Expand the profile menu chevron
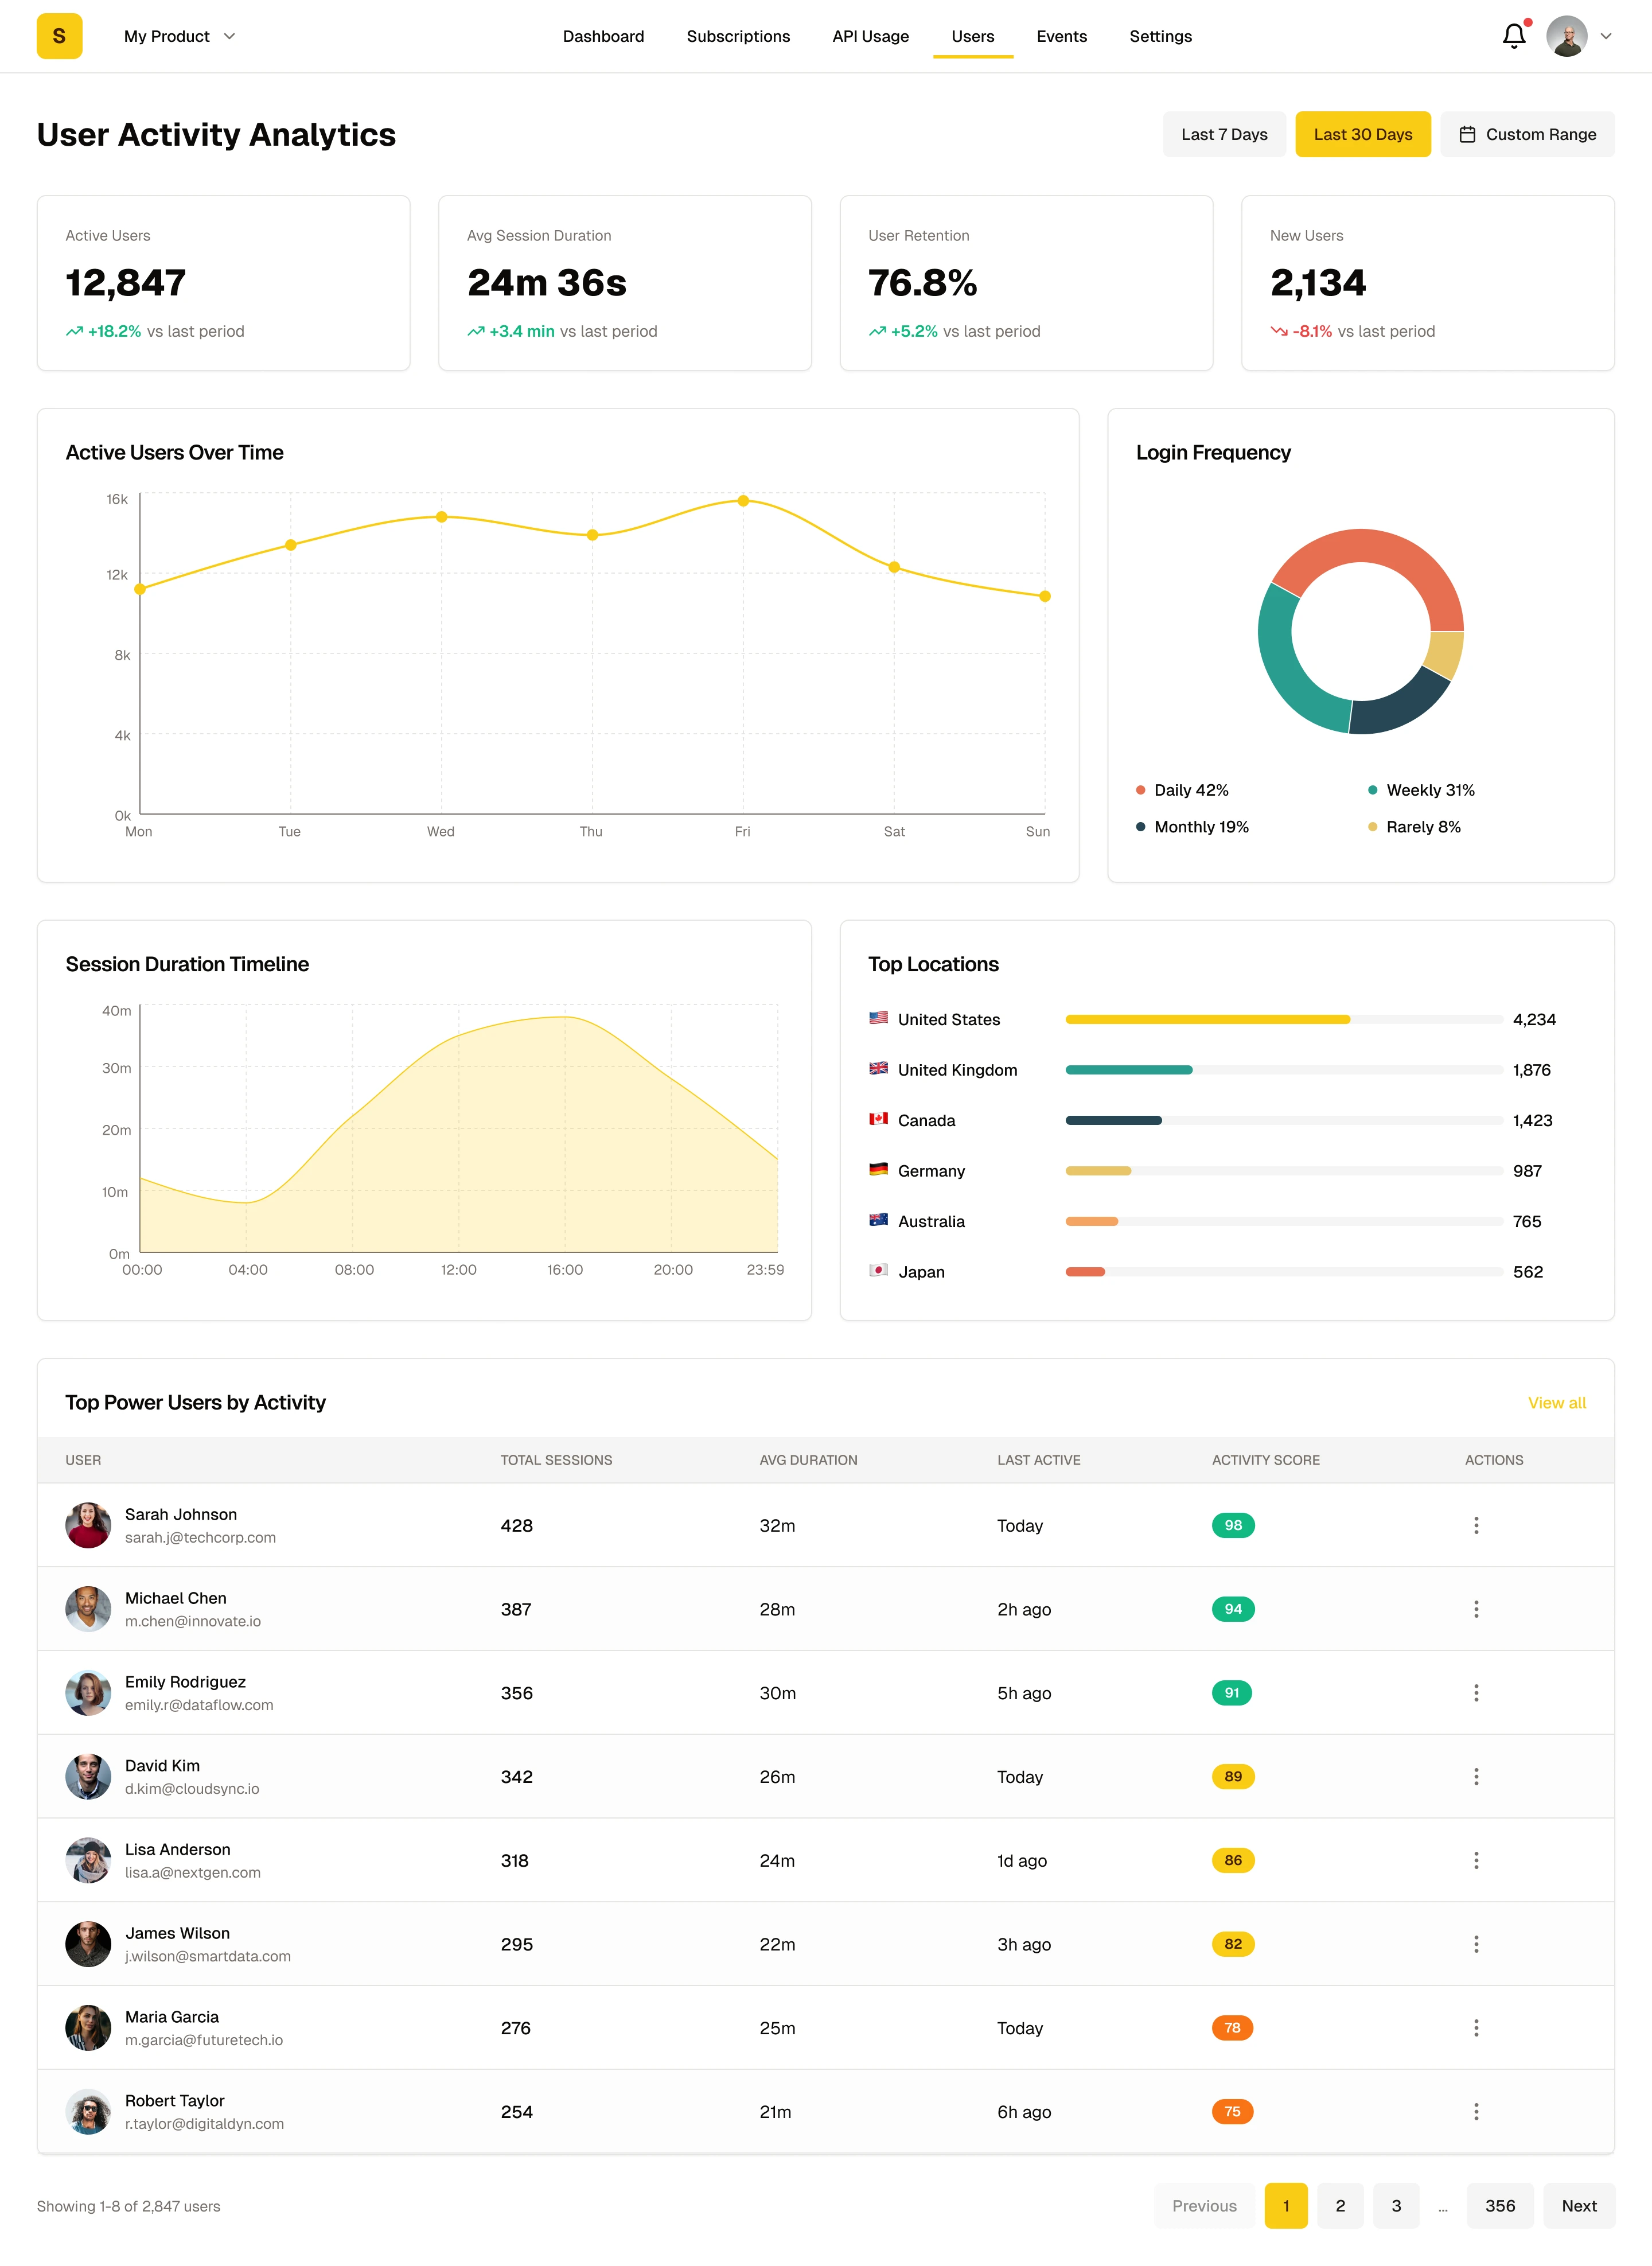 tap(1606, 37)
